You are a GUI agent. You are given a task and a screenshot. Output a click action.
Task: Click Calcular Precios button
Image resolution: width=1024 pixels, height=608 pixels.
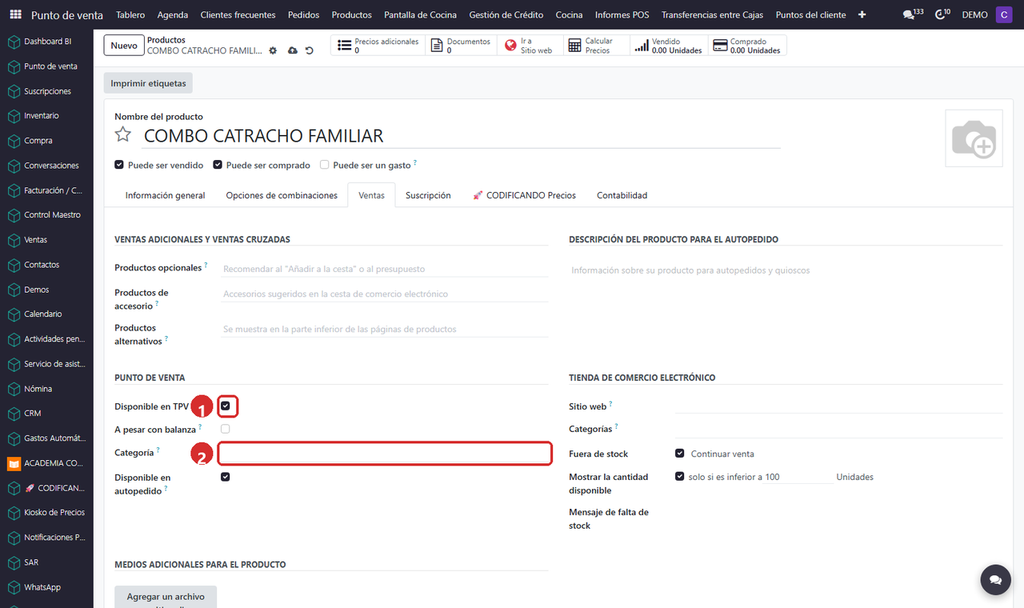pyautogui.click(x=596, y=45)
